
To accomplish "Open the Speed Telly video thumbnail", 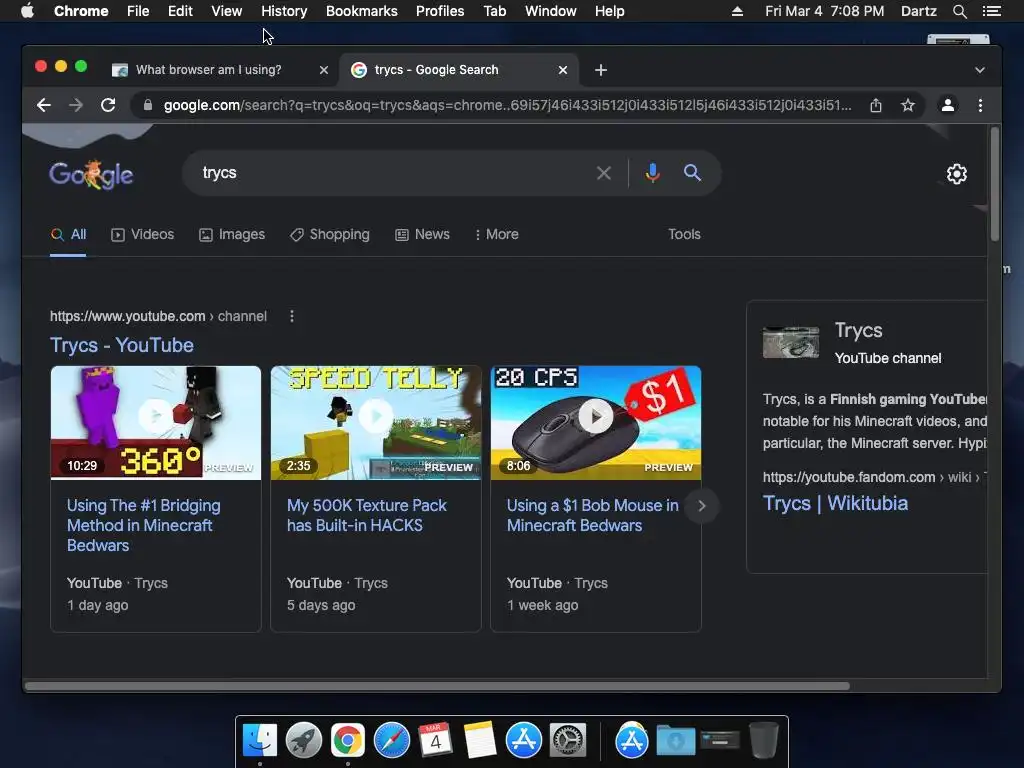I will tap(376, 423).
